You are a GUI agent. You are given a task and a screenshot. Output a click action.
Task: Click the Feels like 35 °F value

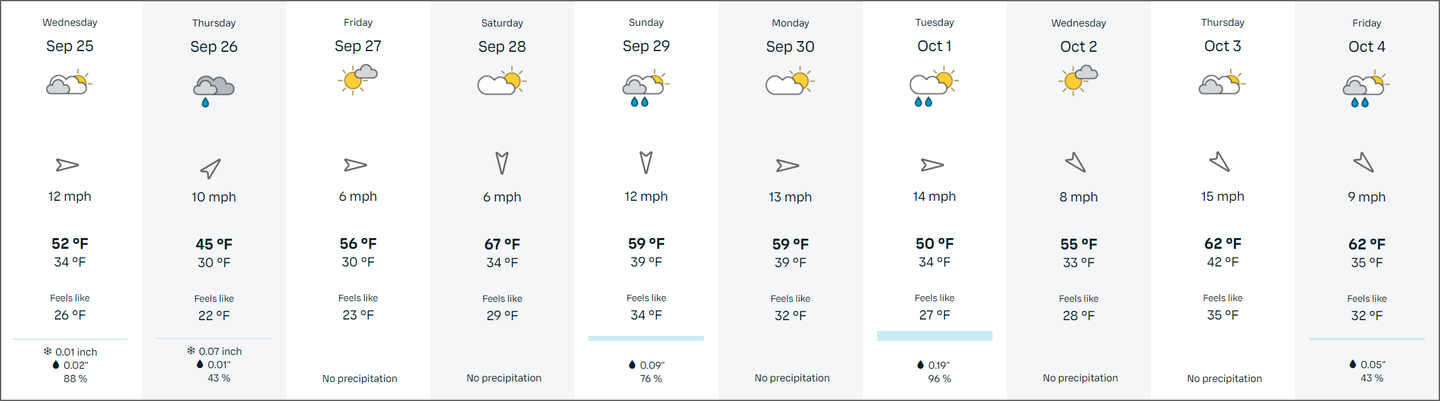click(x=1222, y=316)
